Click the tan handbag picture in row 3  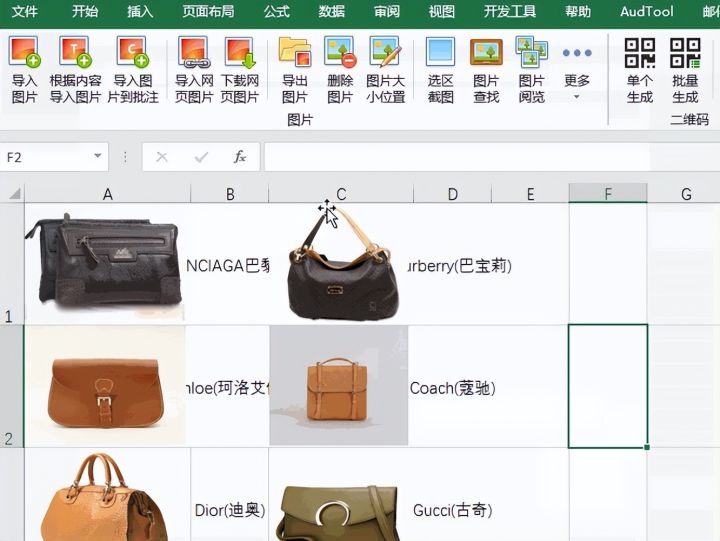tap(105, 498)
